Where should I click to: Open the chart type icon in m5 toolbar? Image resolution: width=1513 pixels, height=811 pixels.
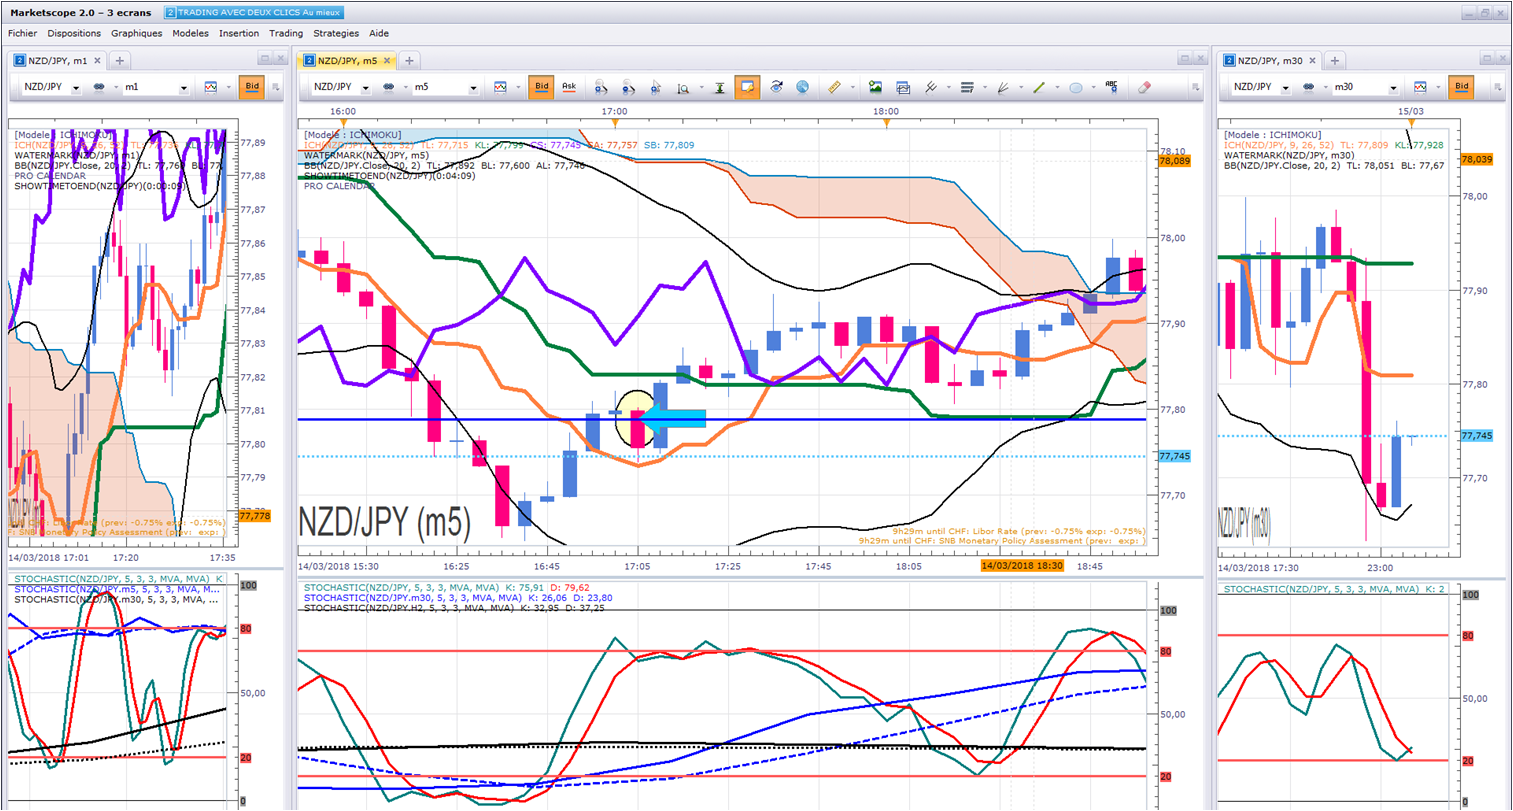tap(500, 87)
